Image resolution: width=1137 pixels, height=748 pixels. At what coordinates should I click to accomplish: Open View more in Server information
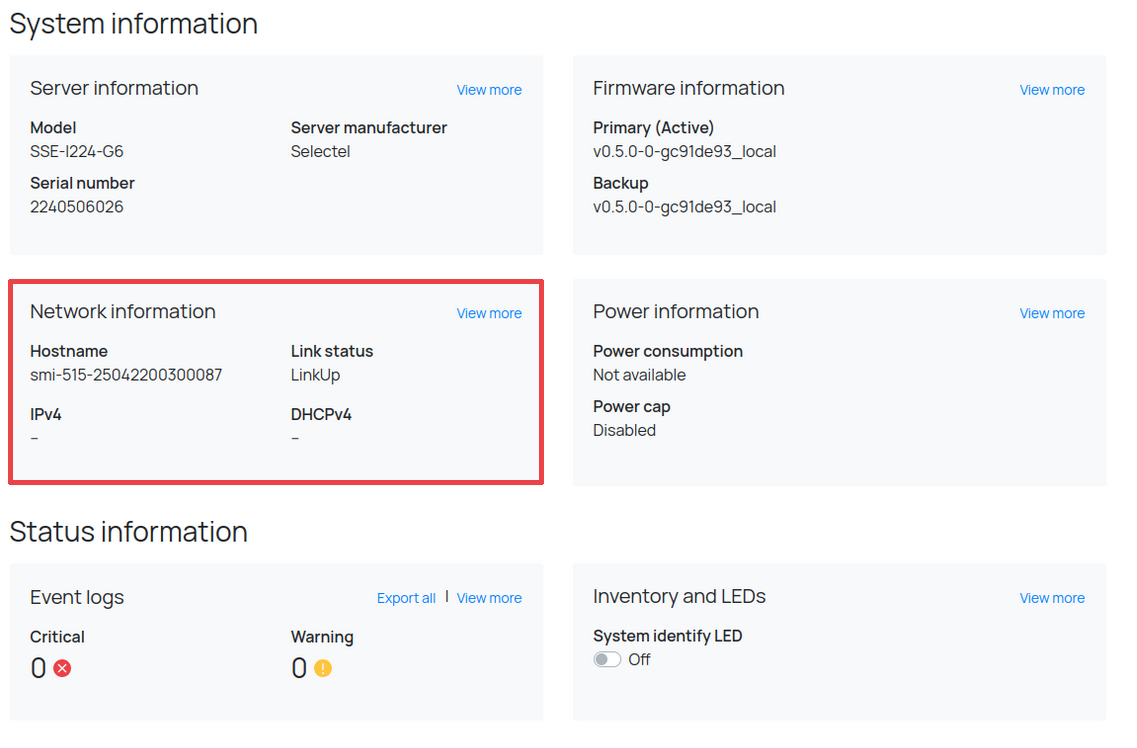[x=489, y=90]
